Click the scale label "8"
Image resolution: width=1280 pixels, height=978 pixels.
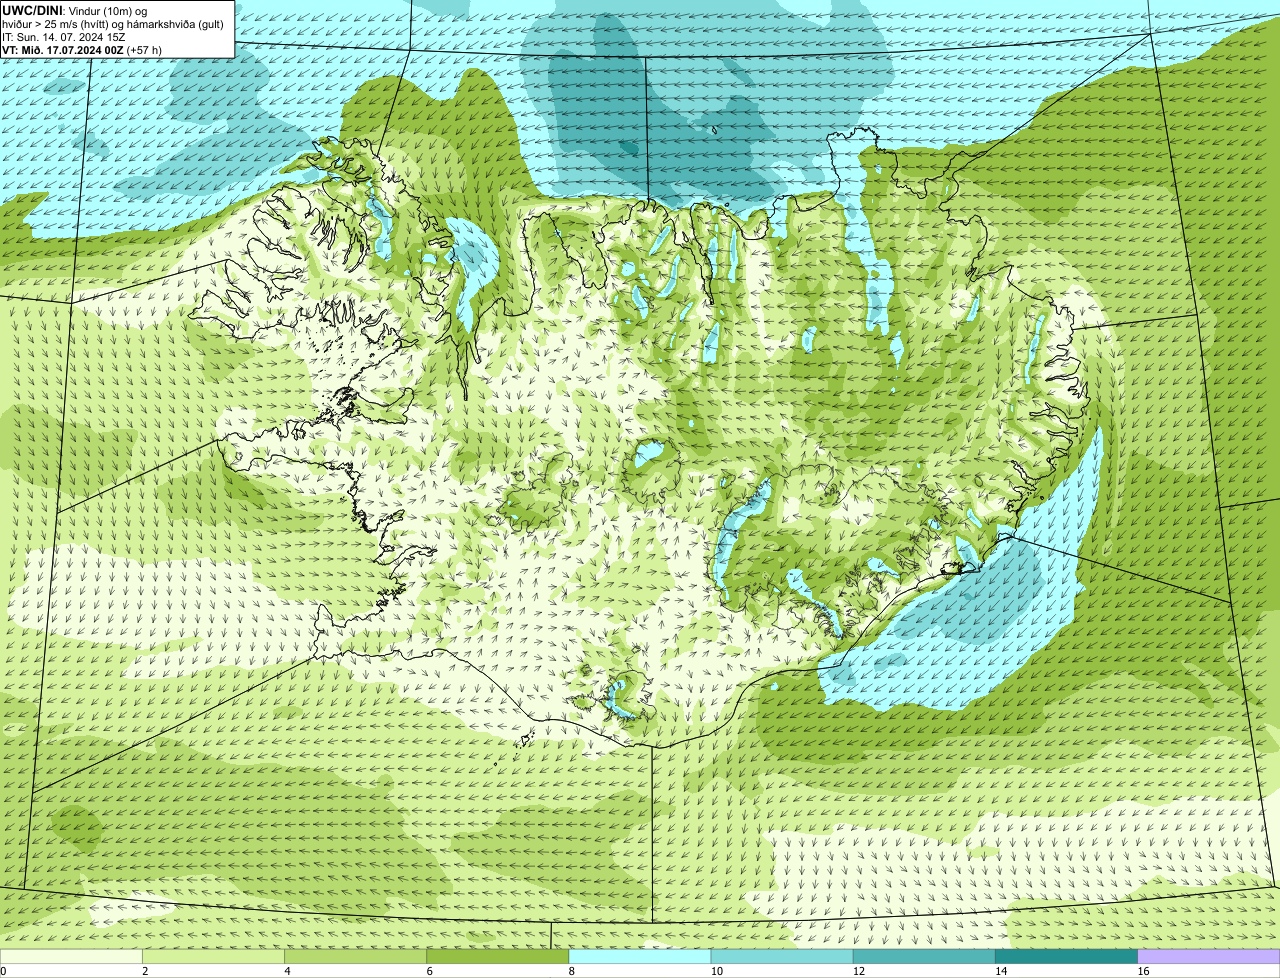pyautogui.click(x=571, y=971)
